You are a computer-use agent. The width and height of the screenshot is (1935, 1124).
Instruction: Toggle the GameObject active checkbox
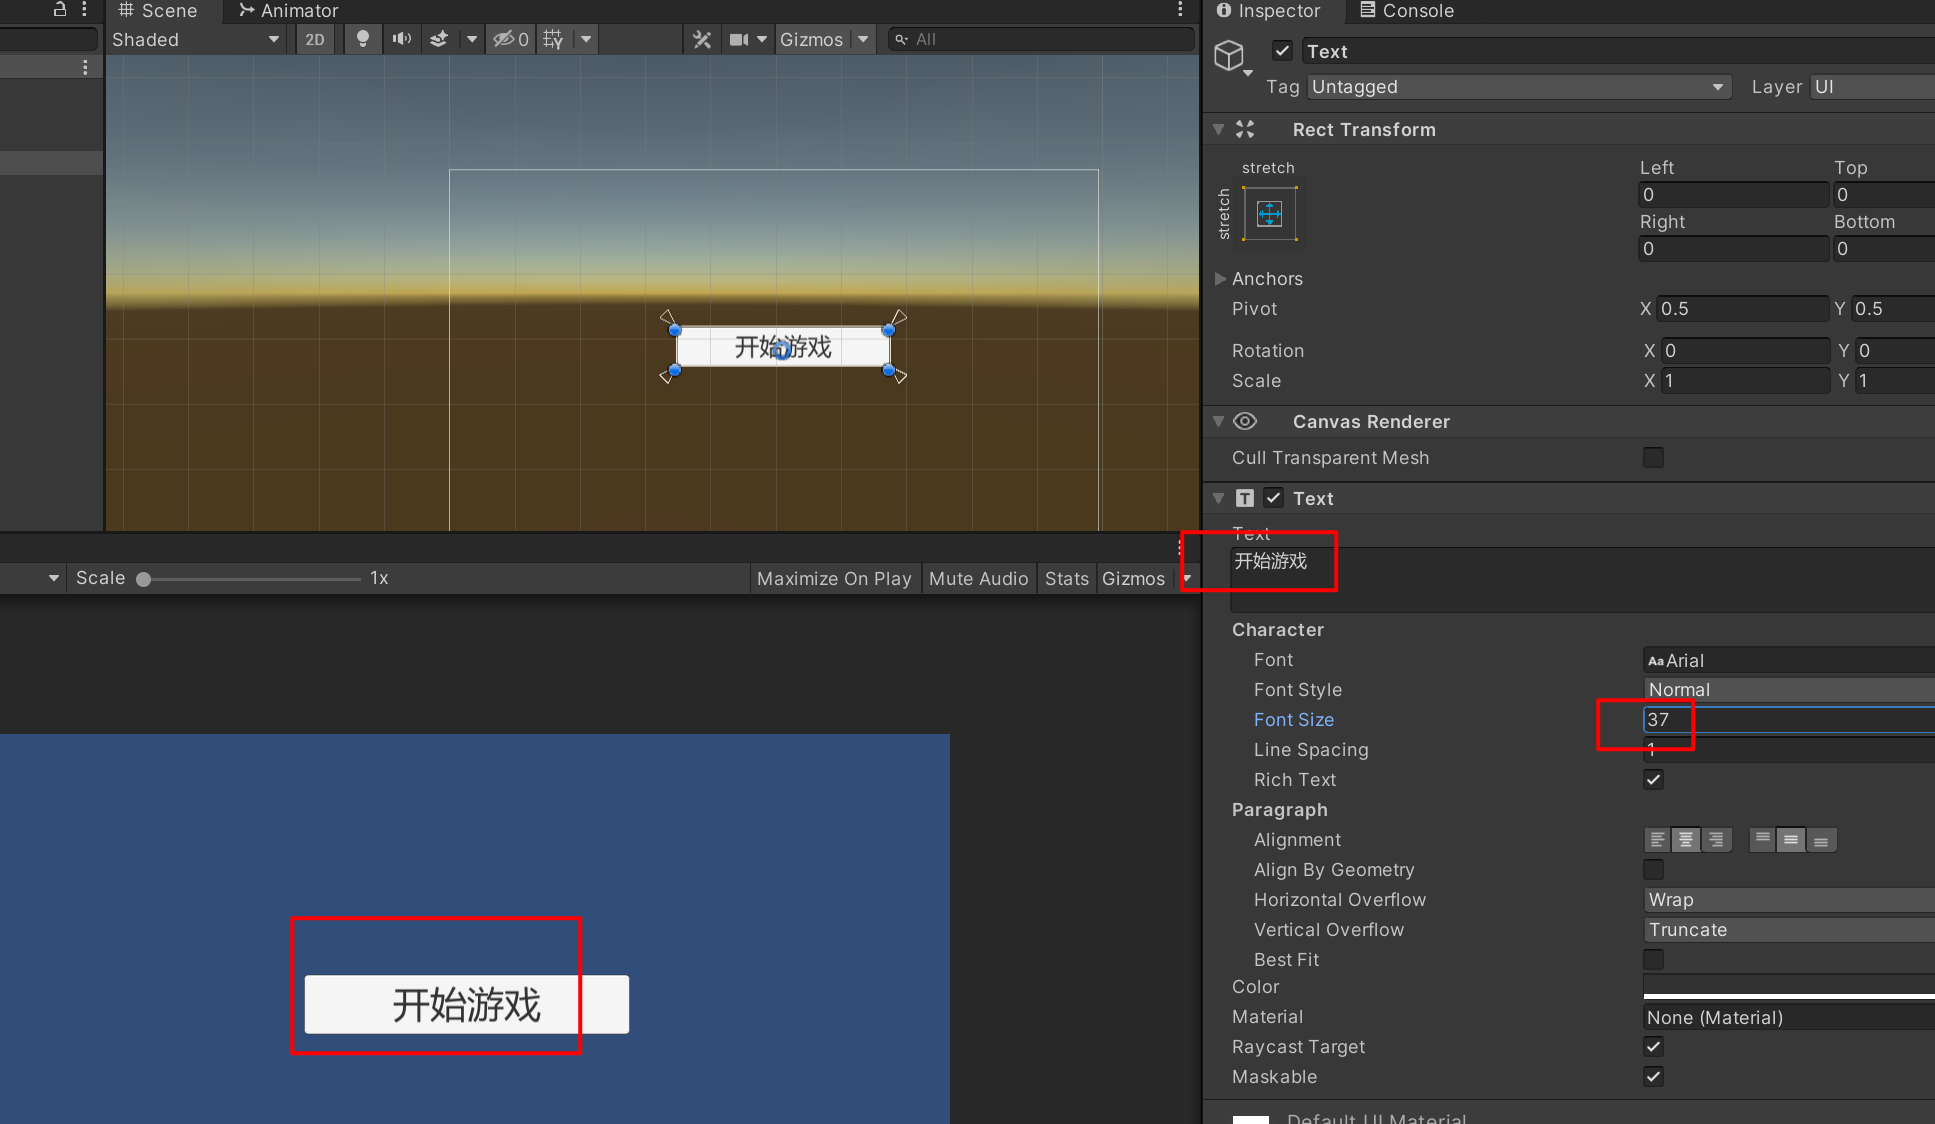1282,51
